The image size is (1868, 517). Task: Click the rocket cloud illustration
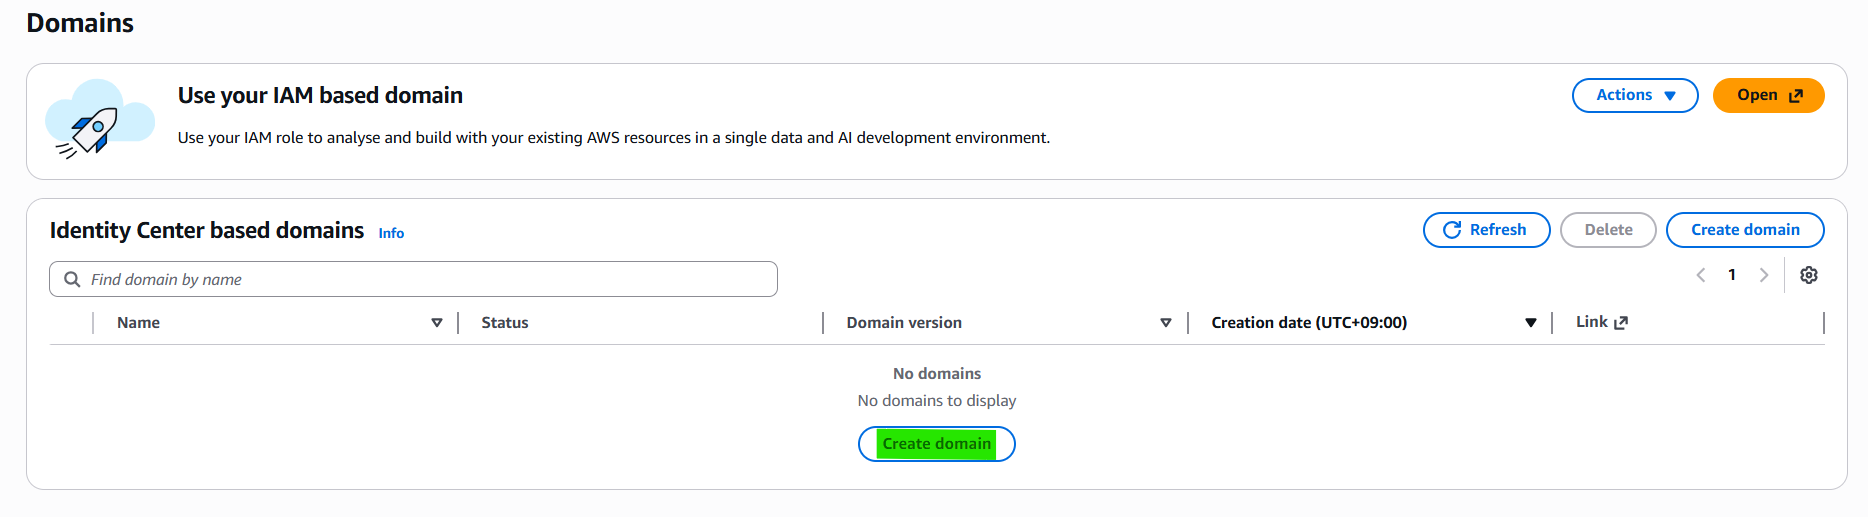pyautogui.click(x=99, y=120)
